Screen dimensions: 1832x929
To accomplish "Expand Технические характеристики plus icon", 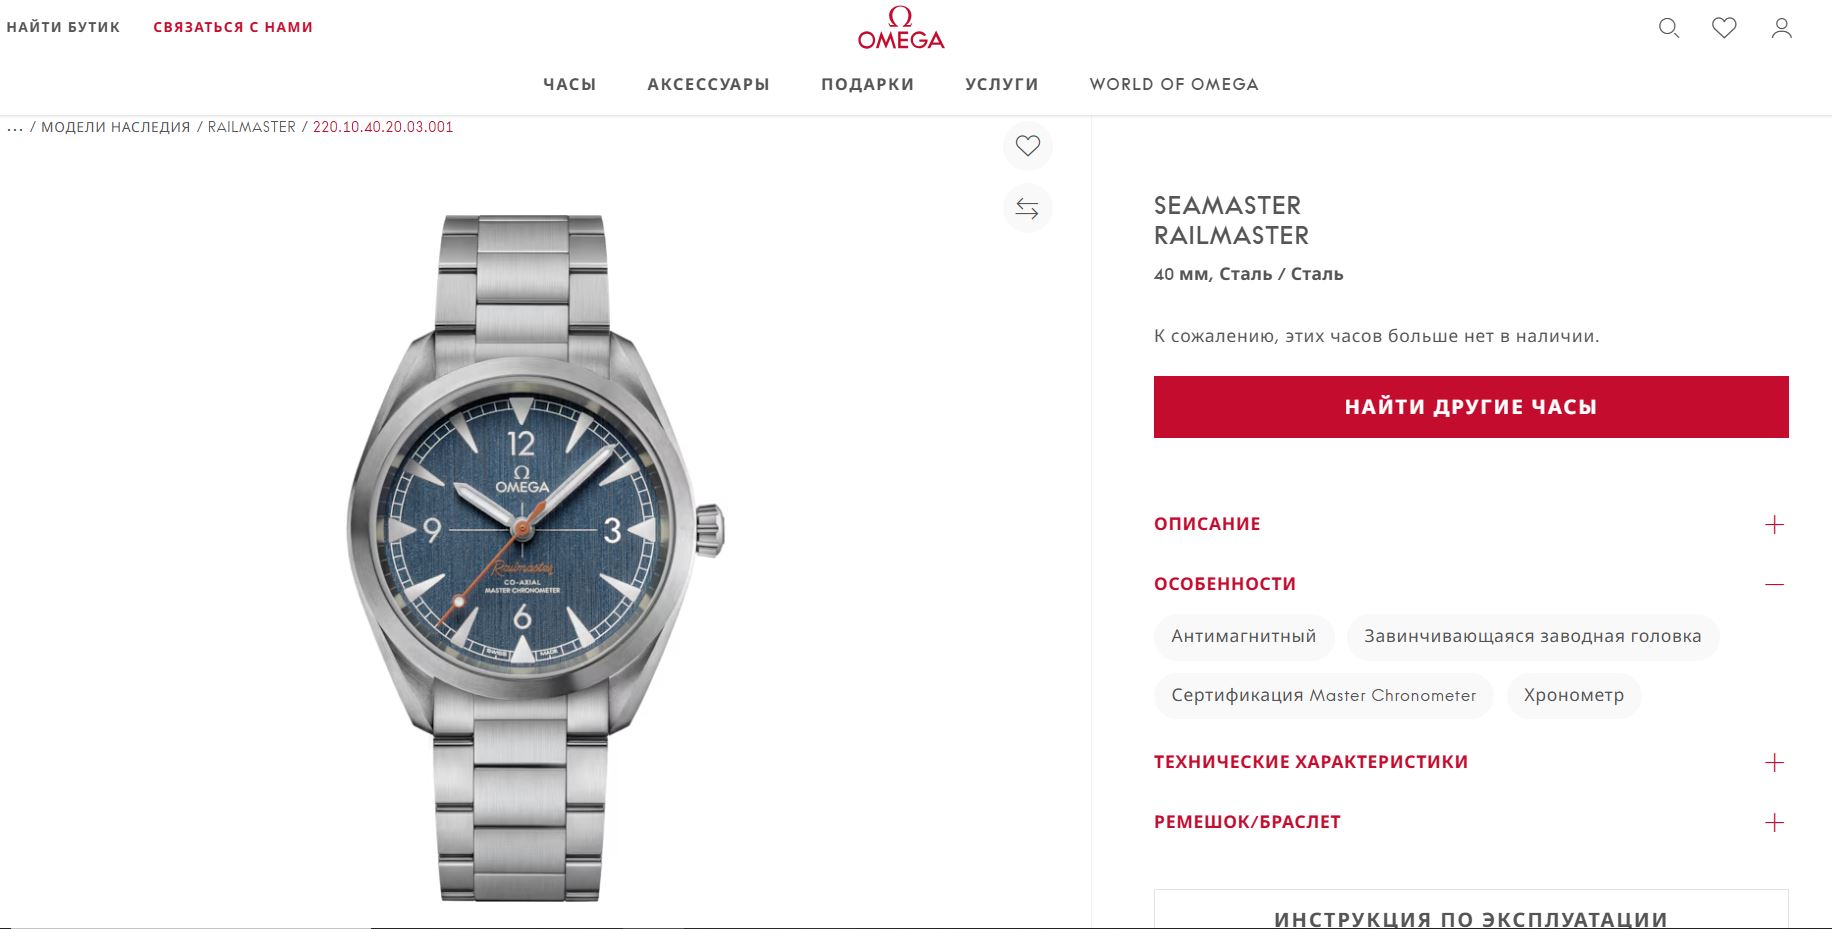I will coord(1775,762).
